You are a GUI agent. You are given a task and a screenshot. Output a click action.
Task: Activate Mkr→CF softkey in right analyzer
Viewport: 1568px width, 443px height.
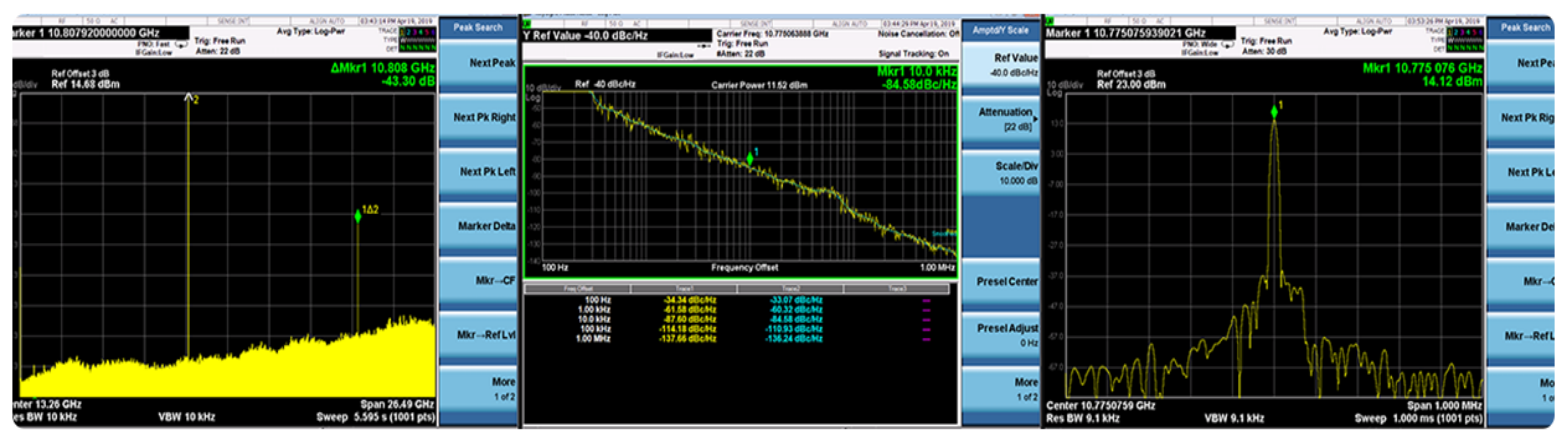1522,279
